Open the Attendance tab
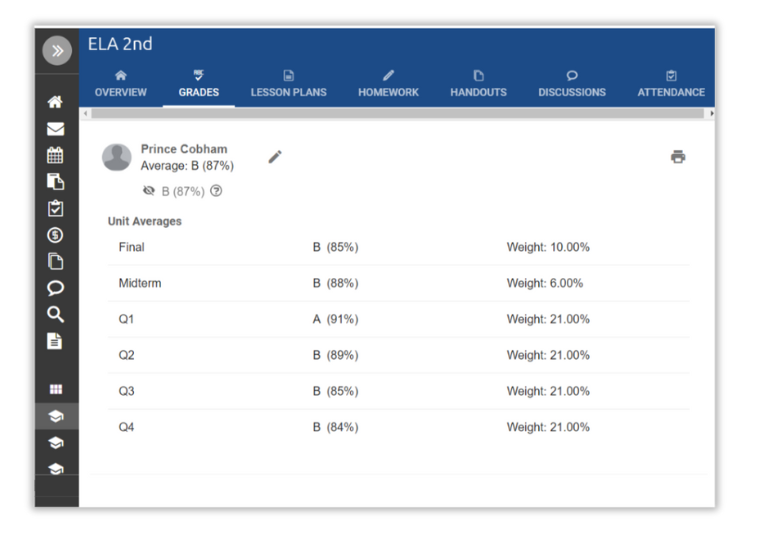 click(x=671, y=84)
